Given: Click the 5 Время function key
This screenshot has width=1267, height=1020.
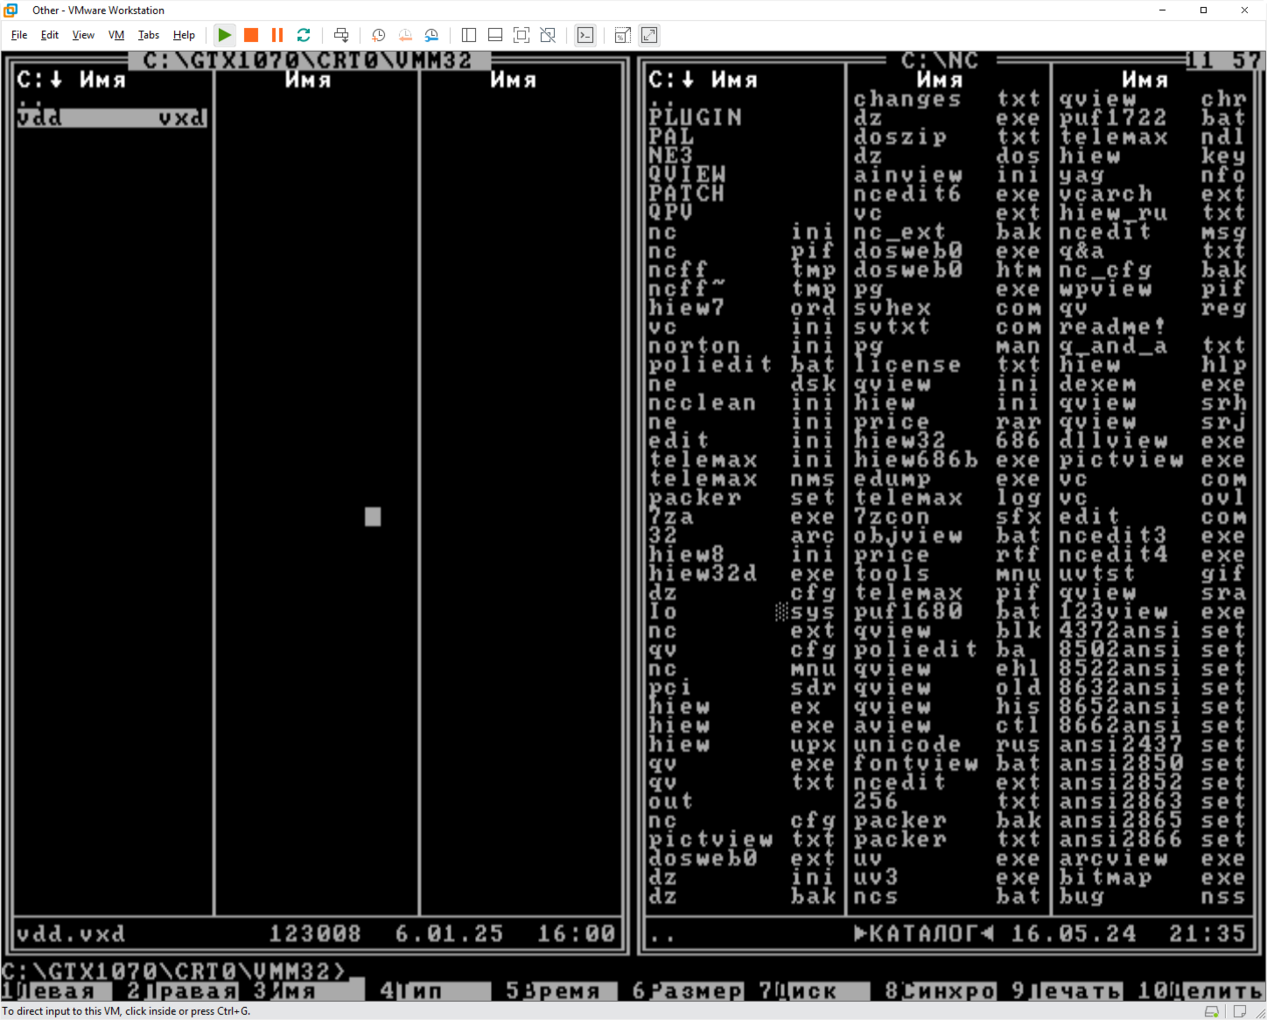Looking at the screenshot, I should click(561, 991).
